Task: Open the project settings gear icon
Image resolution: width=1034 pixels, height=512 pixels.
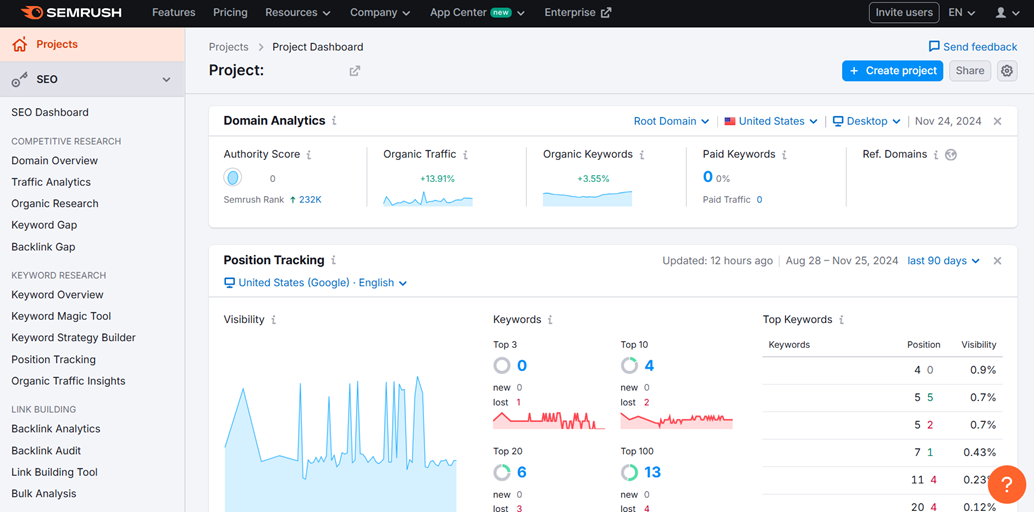Action: click(x=1007, y=71)
